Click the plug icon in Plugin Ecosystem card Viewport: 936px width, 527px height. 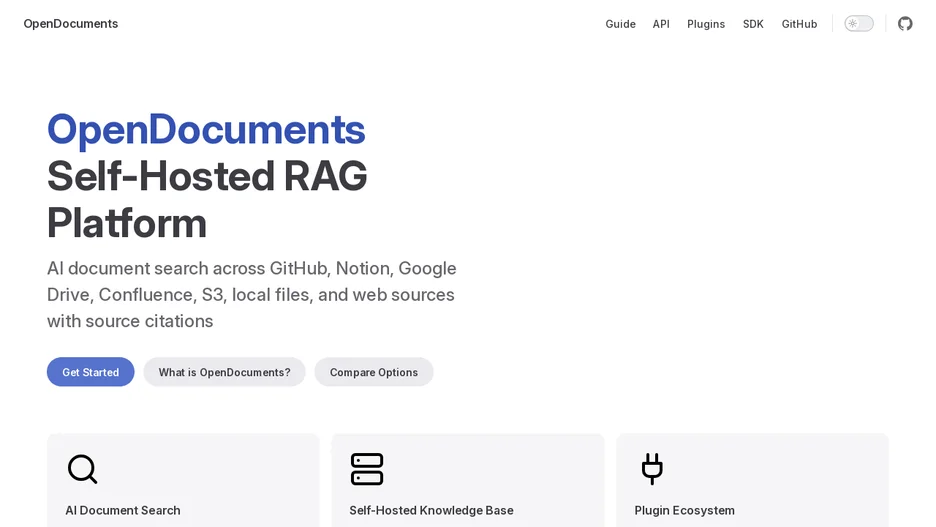652,469
